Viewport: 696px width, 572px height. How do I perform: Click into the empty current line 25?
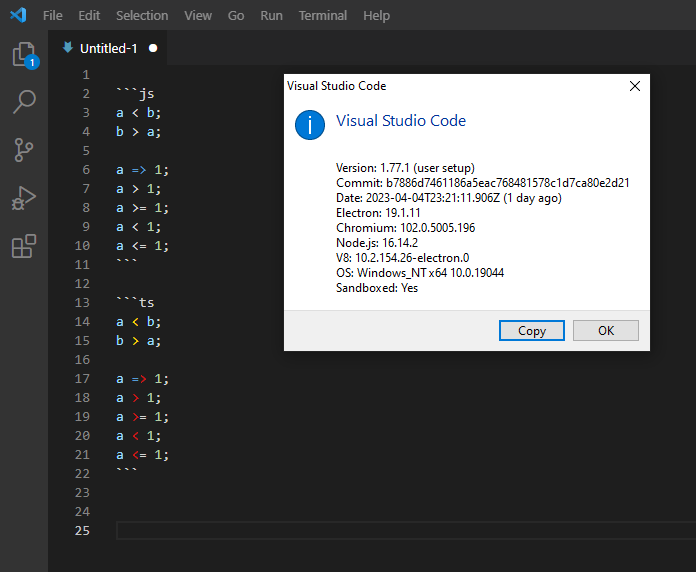pyautogui.click(x=406, y=531)
